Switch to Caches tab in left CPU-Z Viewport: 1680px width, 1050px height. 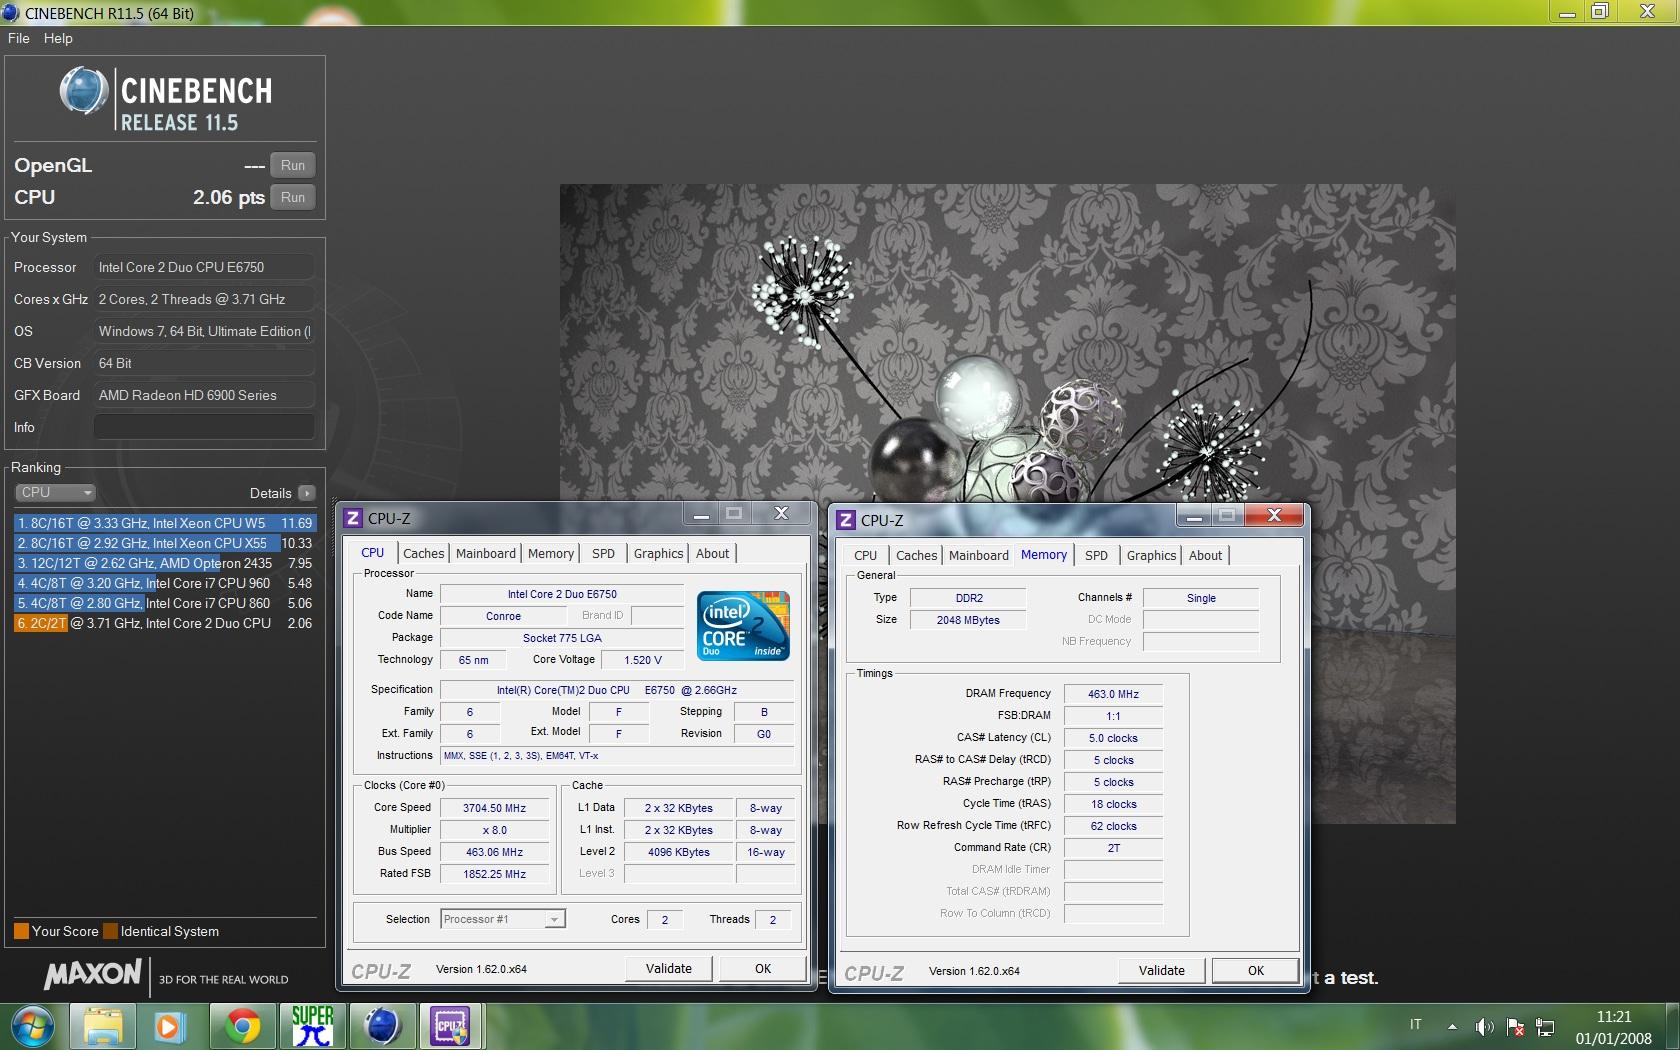[423, 553]
